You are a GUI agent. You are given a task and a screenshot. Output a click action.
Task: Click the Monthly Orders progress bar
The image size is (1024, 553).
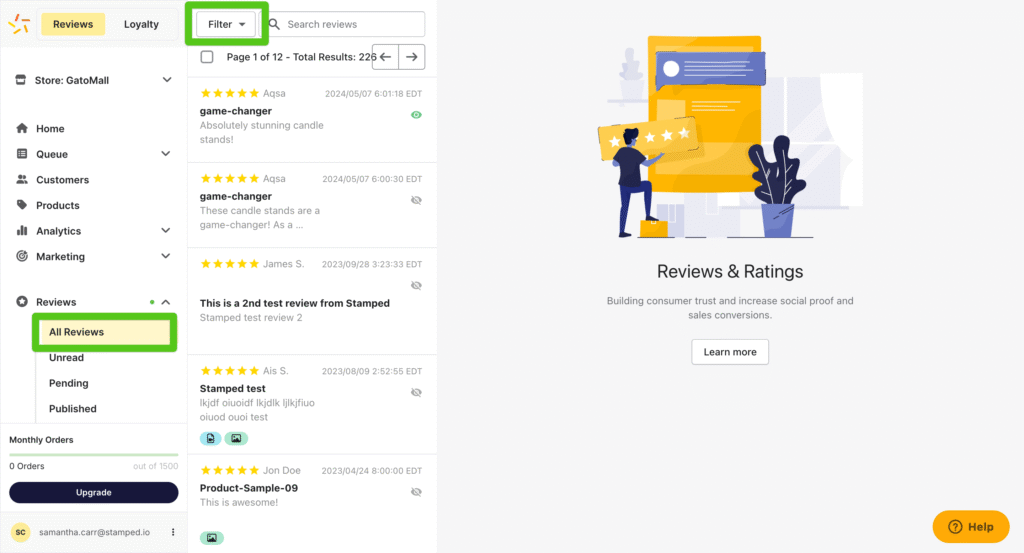[93, 455]
